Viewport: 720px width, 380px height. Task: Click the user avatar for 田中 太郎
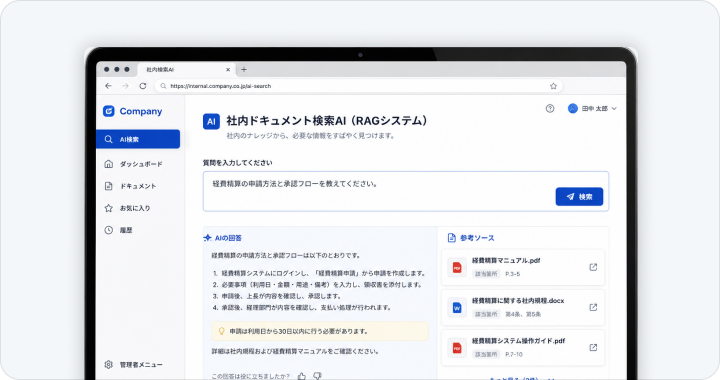click(x=573, y=108)
